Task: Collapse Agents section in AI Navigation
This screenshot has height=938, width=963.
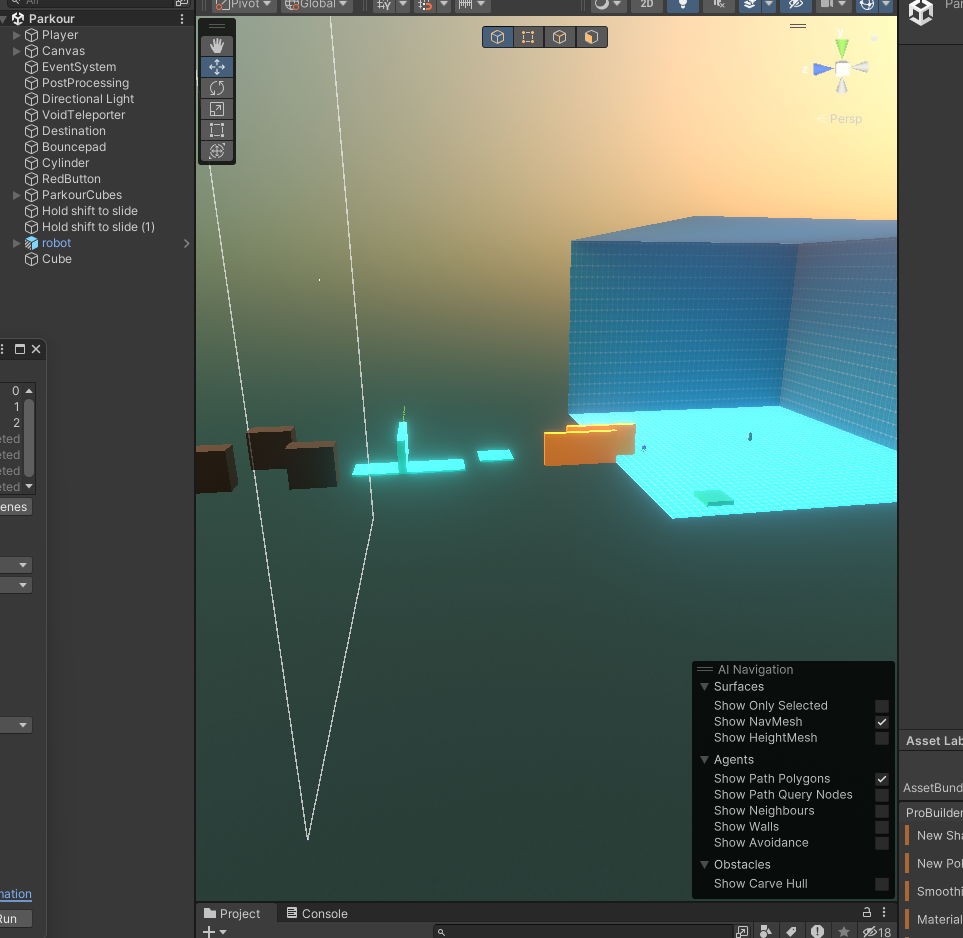Action: (x=704, y=760)
